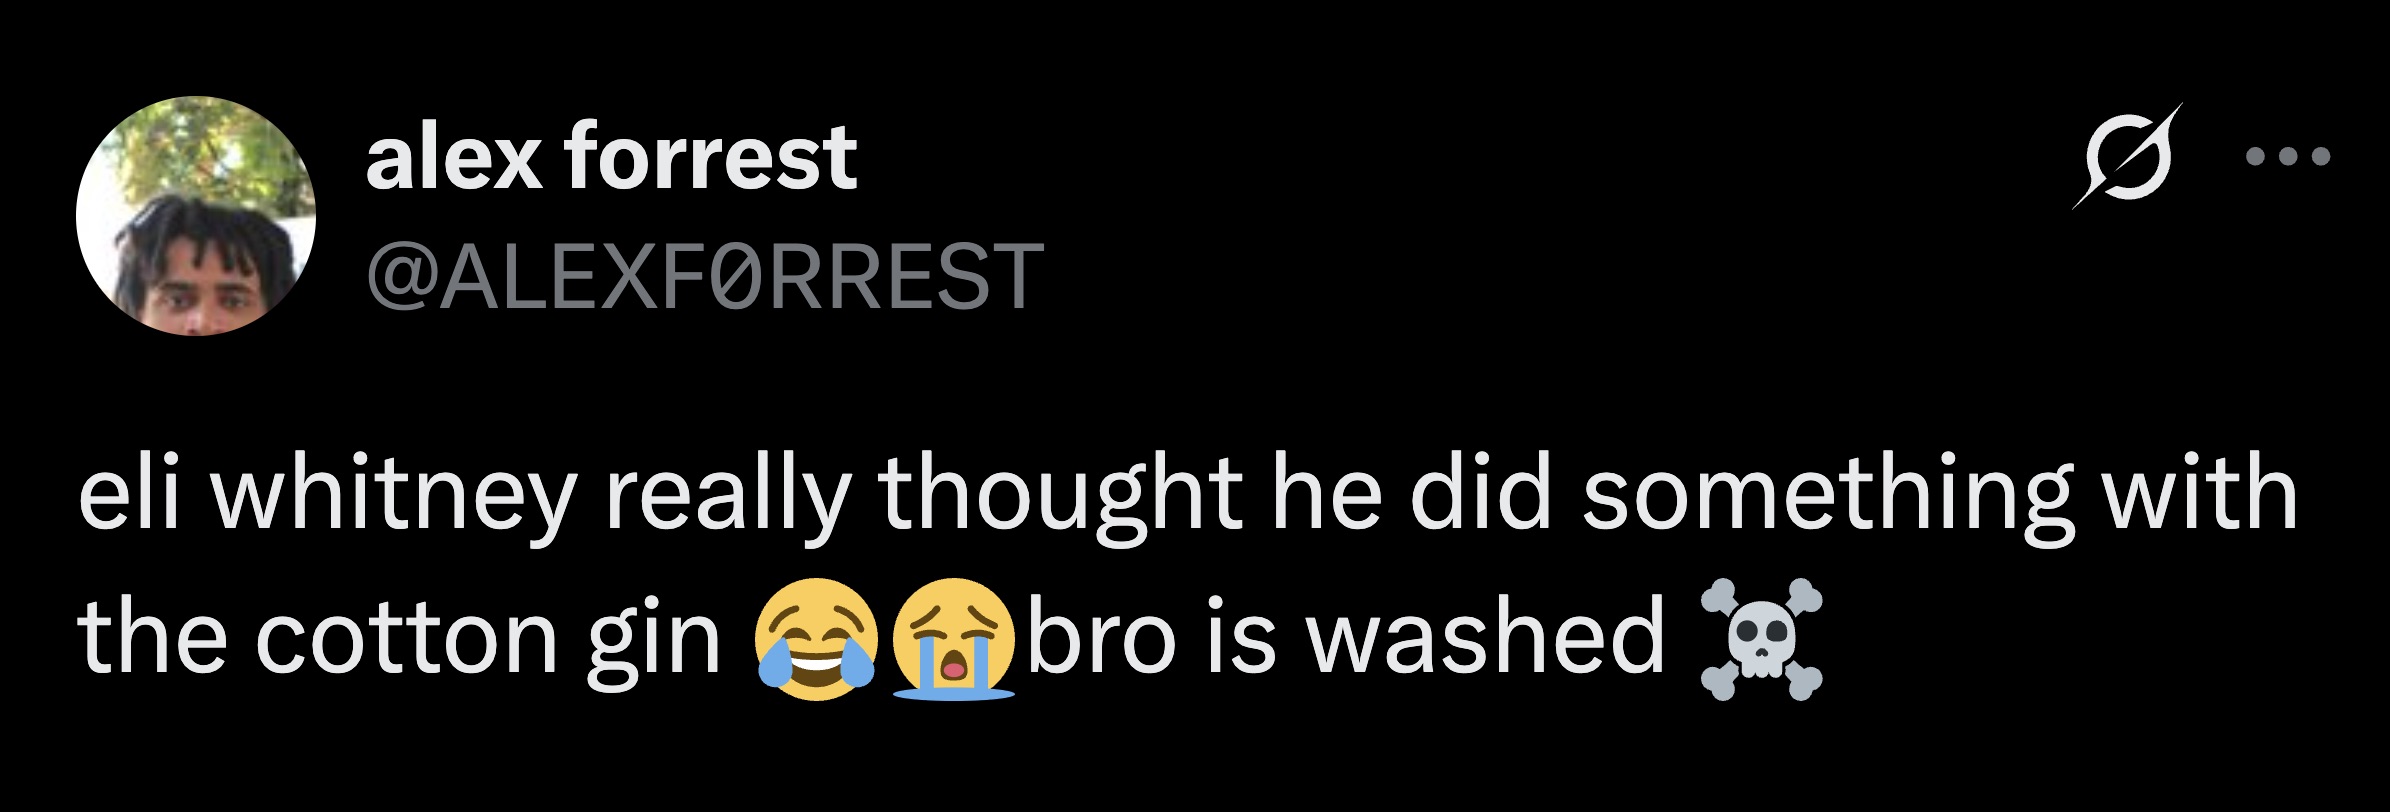Click the loudly crying face emoji
The image size is (2390, 812).
tap(953, 639)
